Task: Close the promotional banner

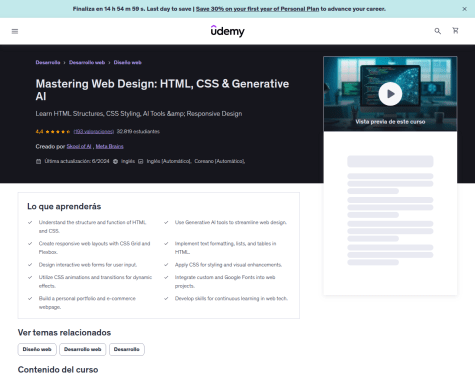Action: [464, 9]
